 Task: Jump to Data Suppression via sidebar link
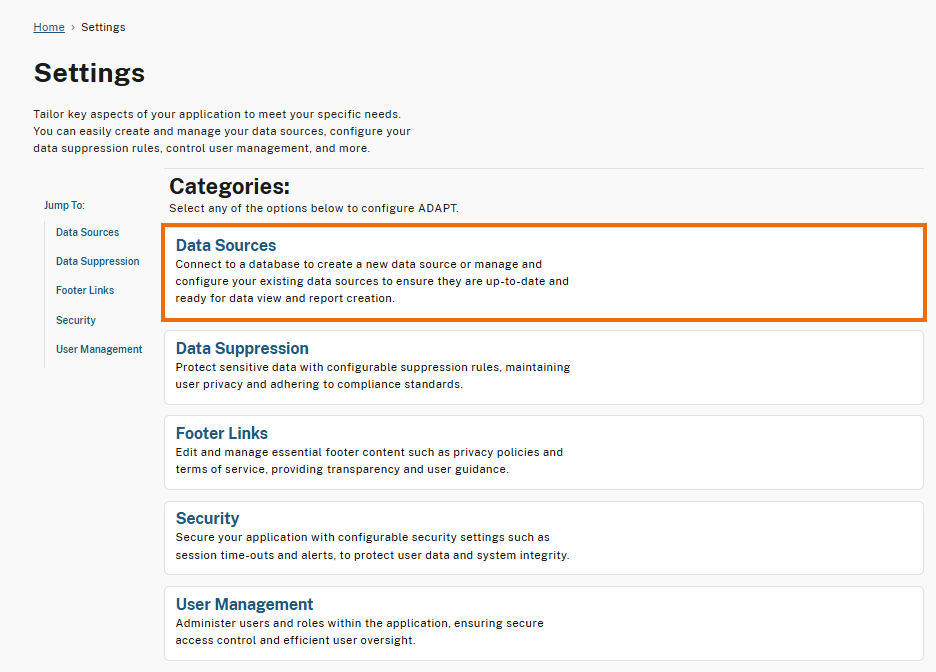97,261
